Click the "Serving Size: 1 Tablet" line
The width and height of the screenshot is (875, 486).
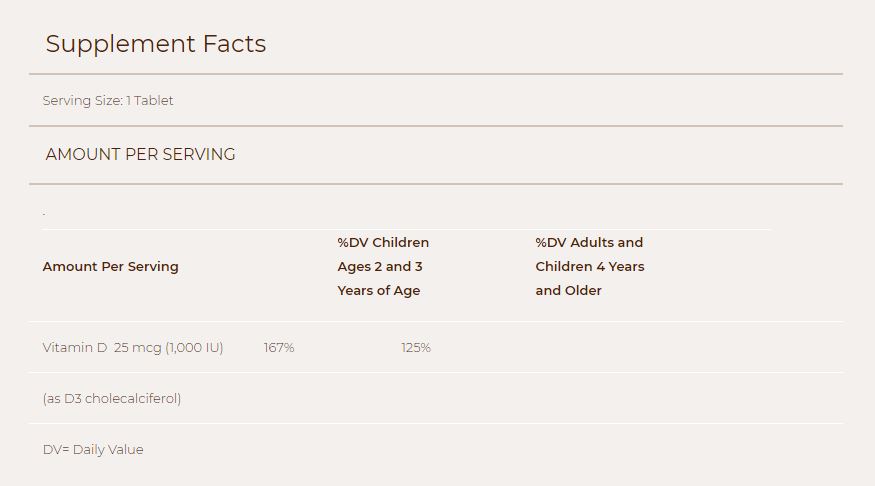click(x=108, y=101)
